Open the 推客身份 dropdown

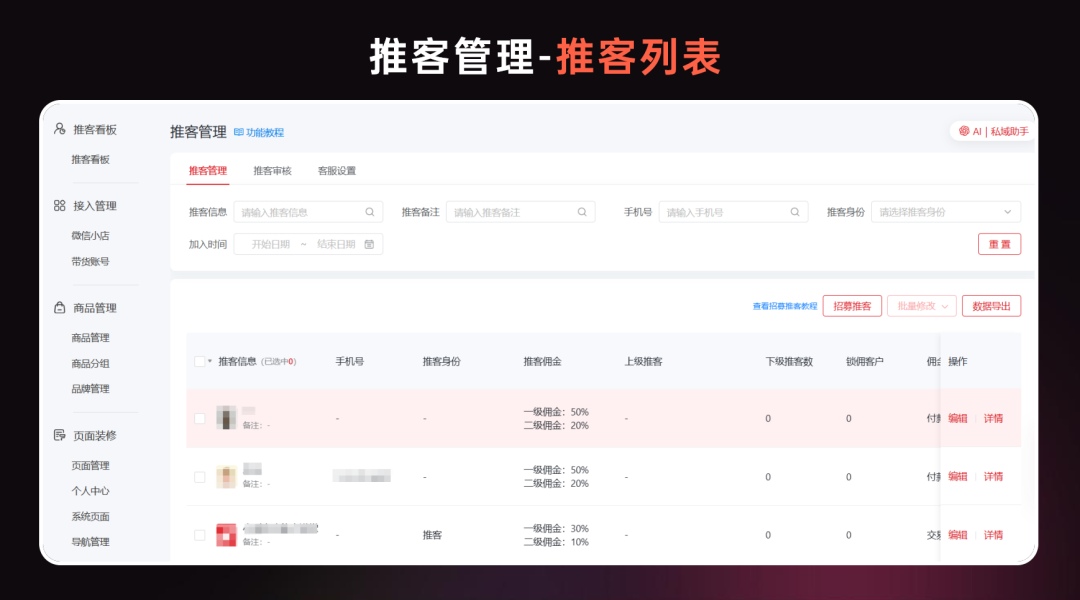pos(944,211)
